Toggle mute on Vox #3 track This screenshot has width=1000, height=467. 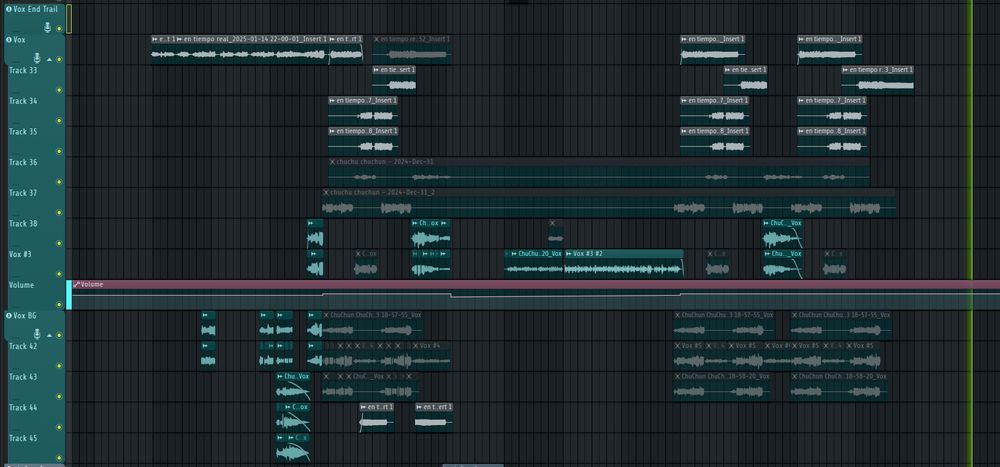point(59,274)
